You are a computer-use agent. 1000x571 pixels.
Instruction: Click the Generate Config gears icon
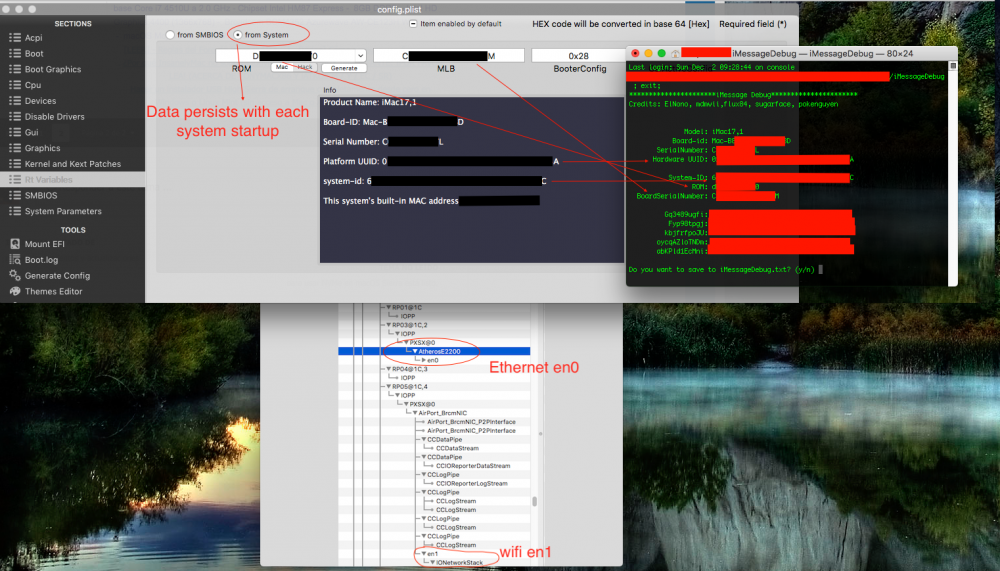pos(15,275)
